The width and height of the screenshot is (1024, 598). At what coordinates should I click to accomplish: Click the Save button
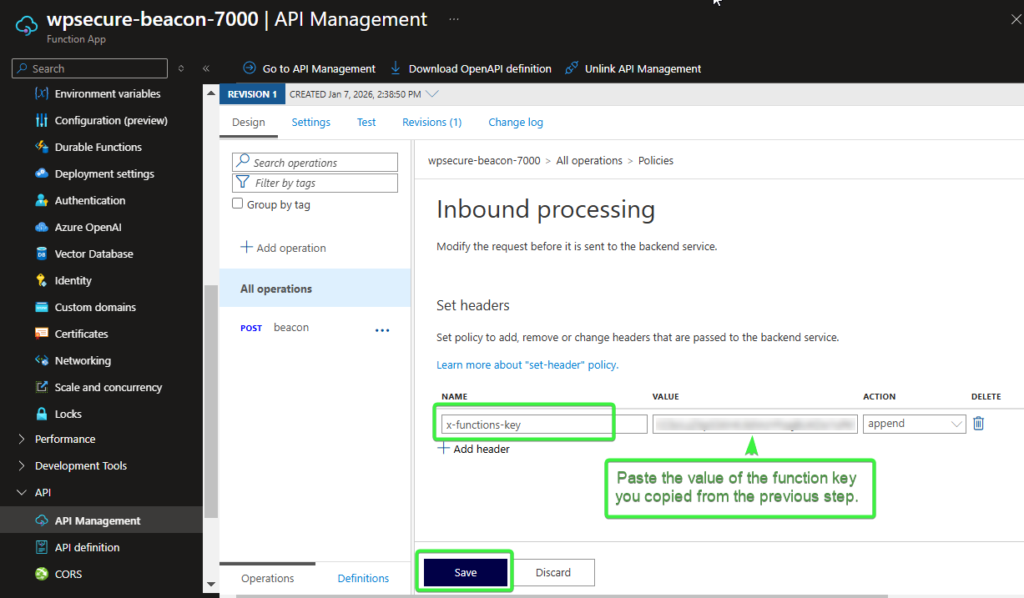pyautogui.click(x=465, y=572)
